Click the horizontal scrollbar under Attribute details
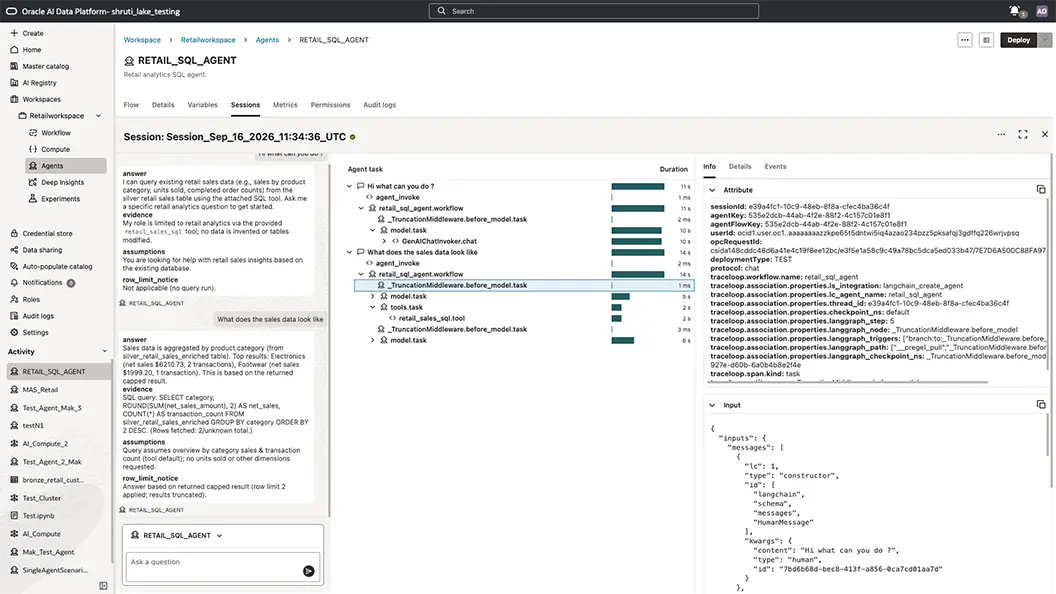Image resolution: width=1056 pixels, height=594 pixels. (x=849, y=382)
